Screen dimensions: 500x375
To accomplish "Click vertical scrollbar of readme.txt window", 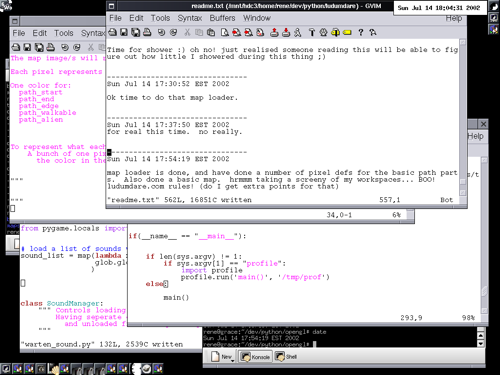I will tap(462, 117).
